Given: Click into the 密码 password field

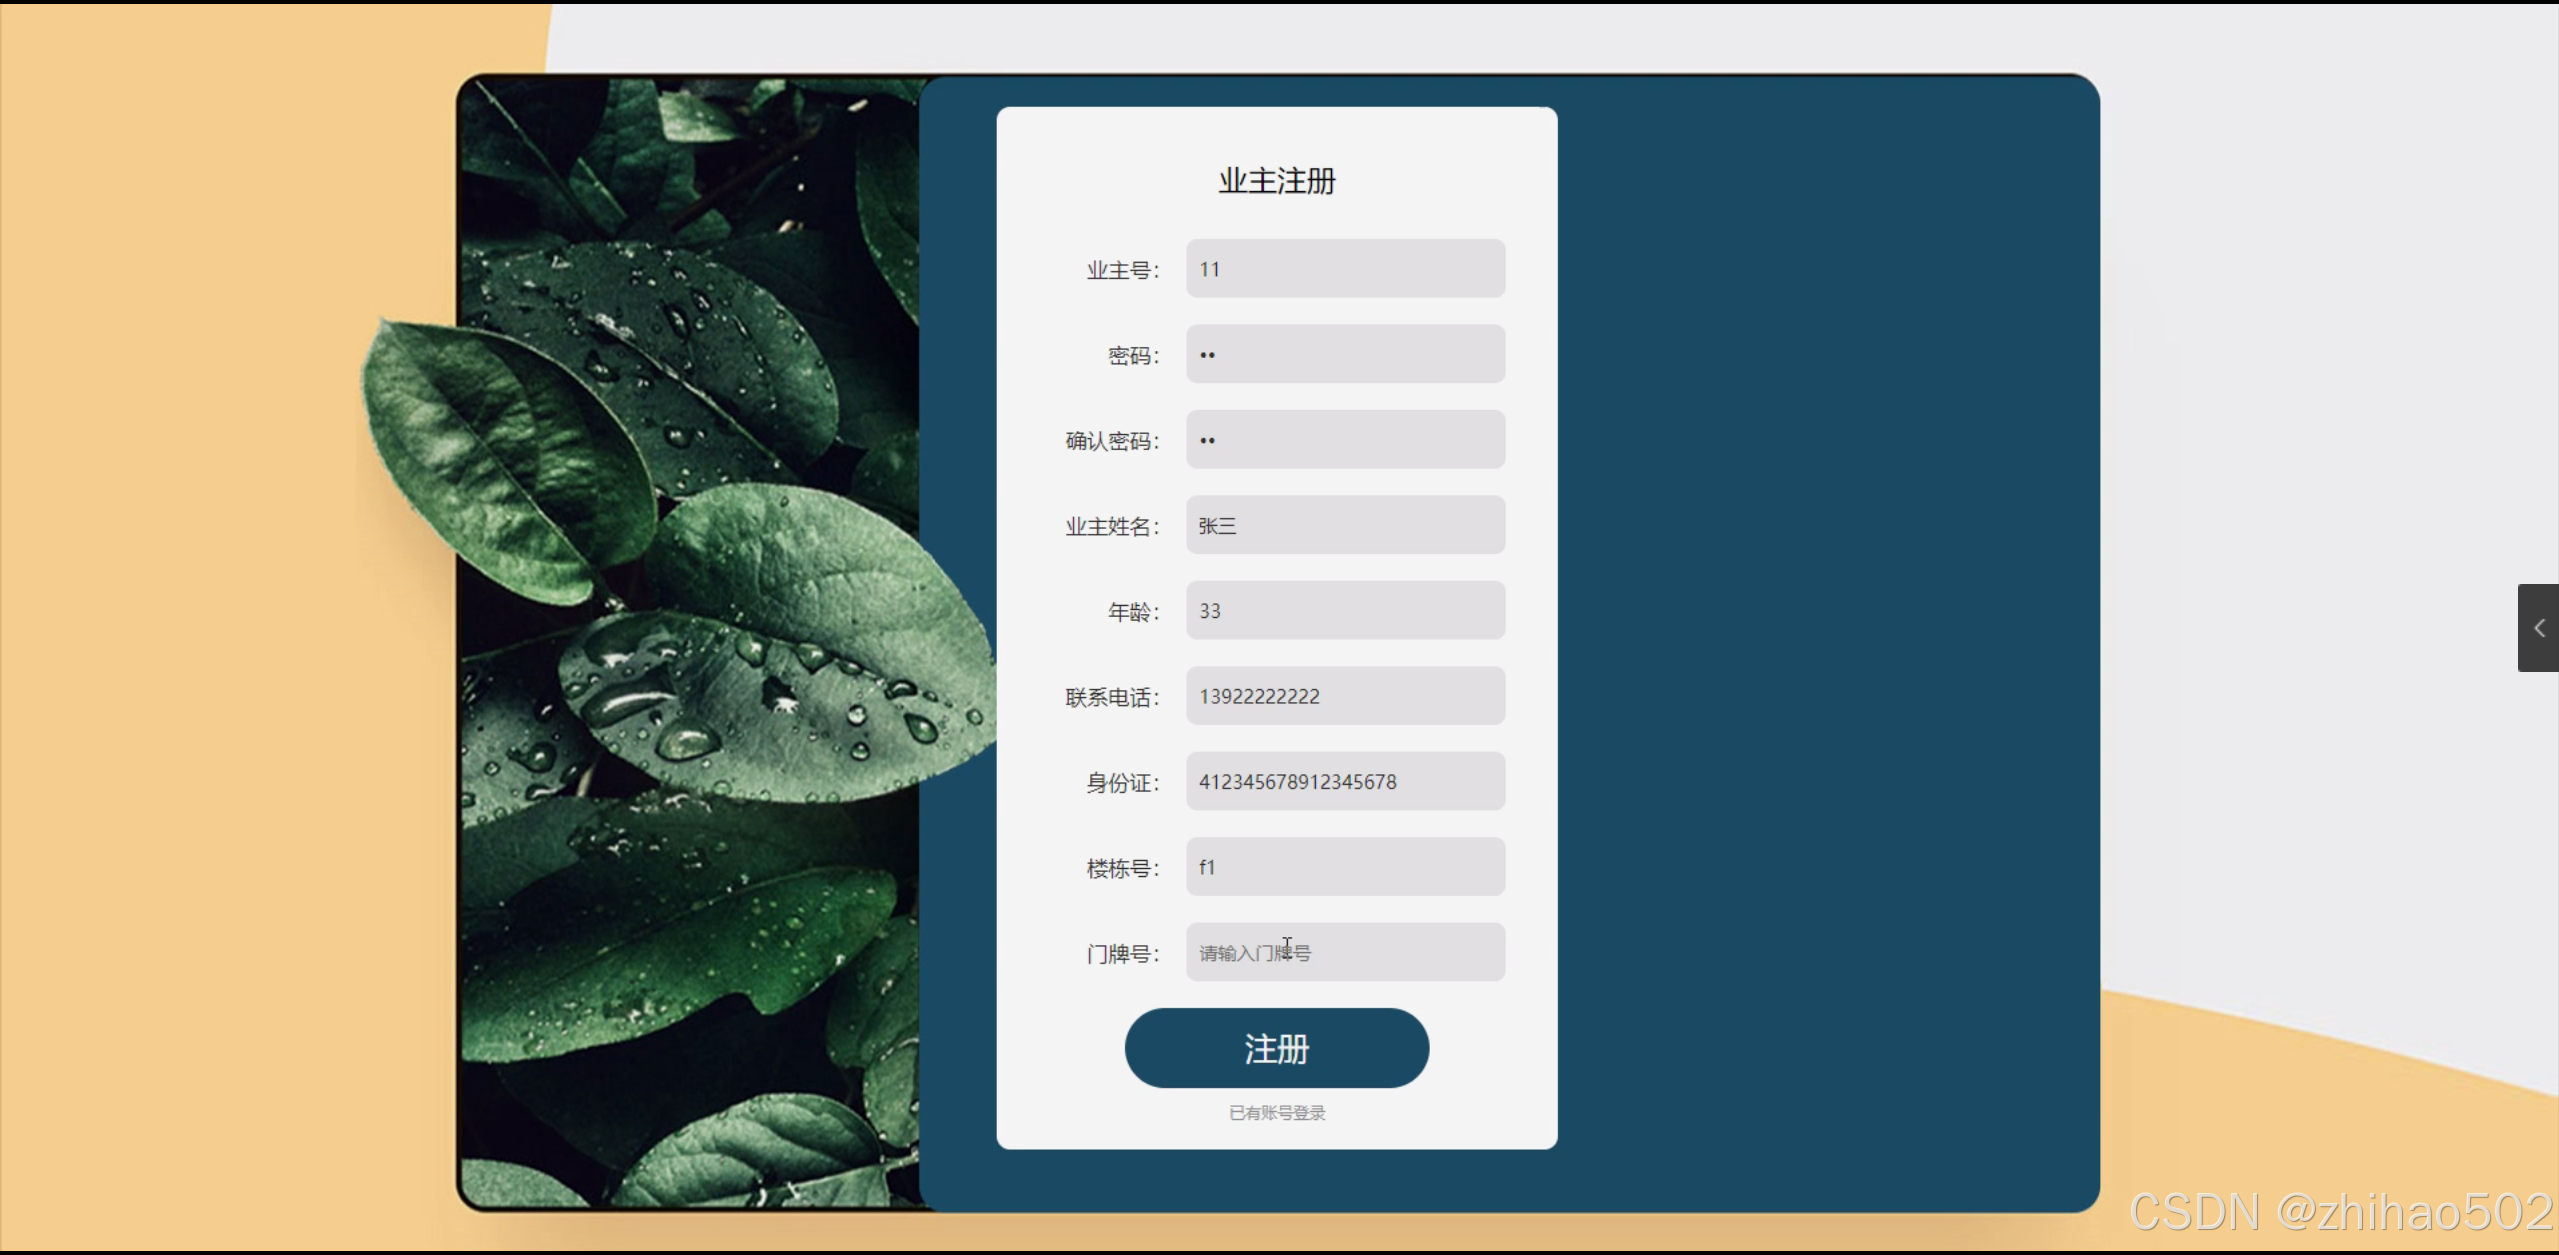Looking at the screenshot, I should pos(1345,354).
